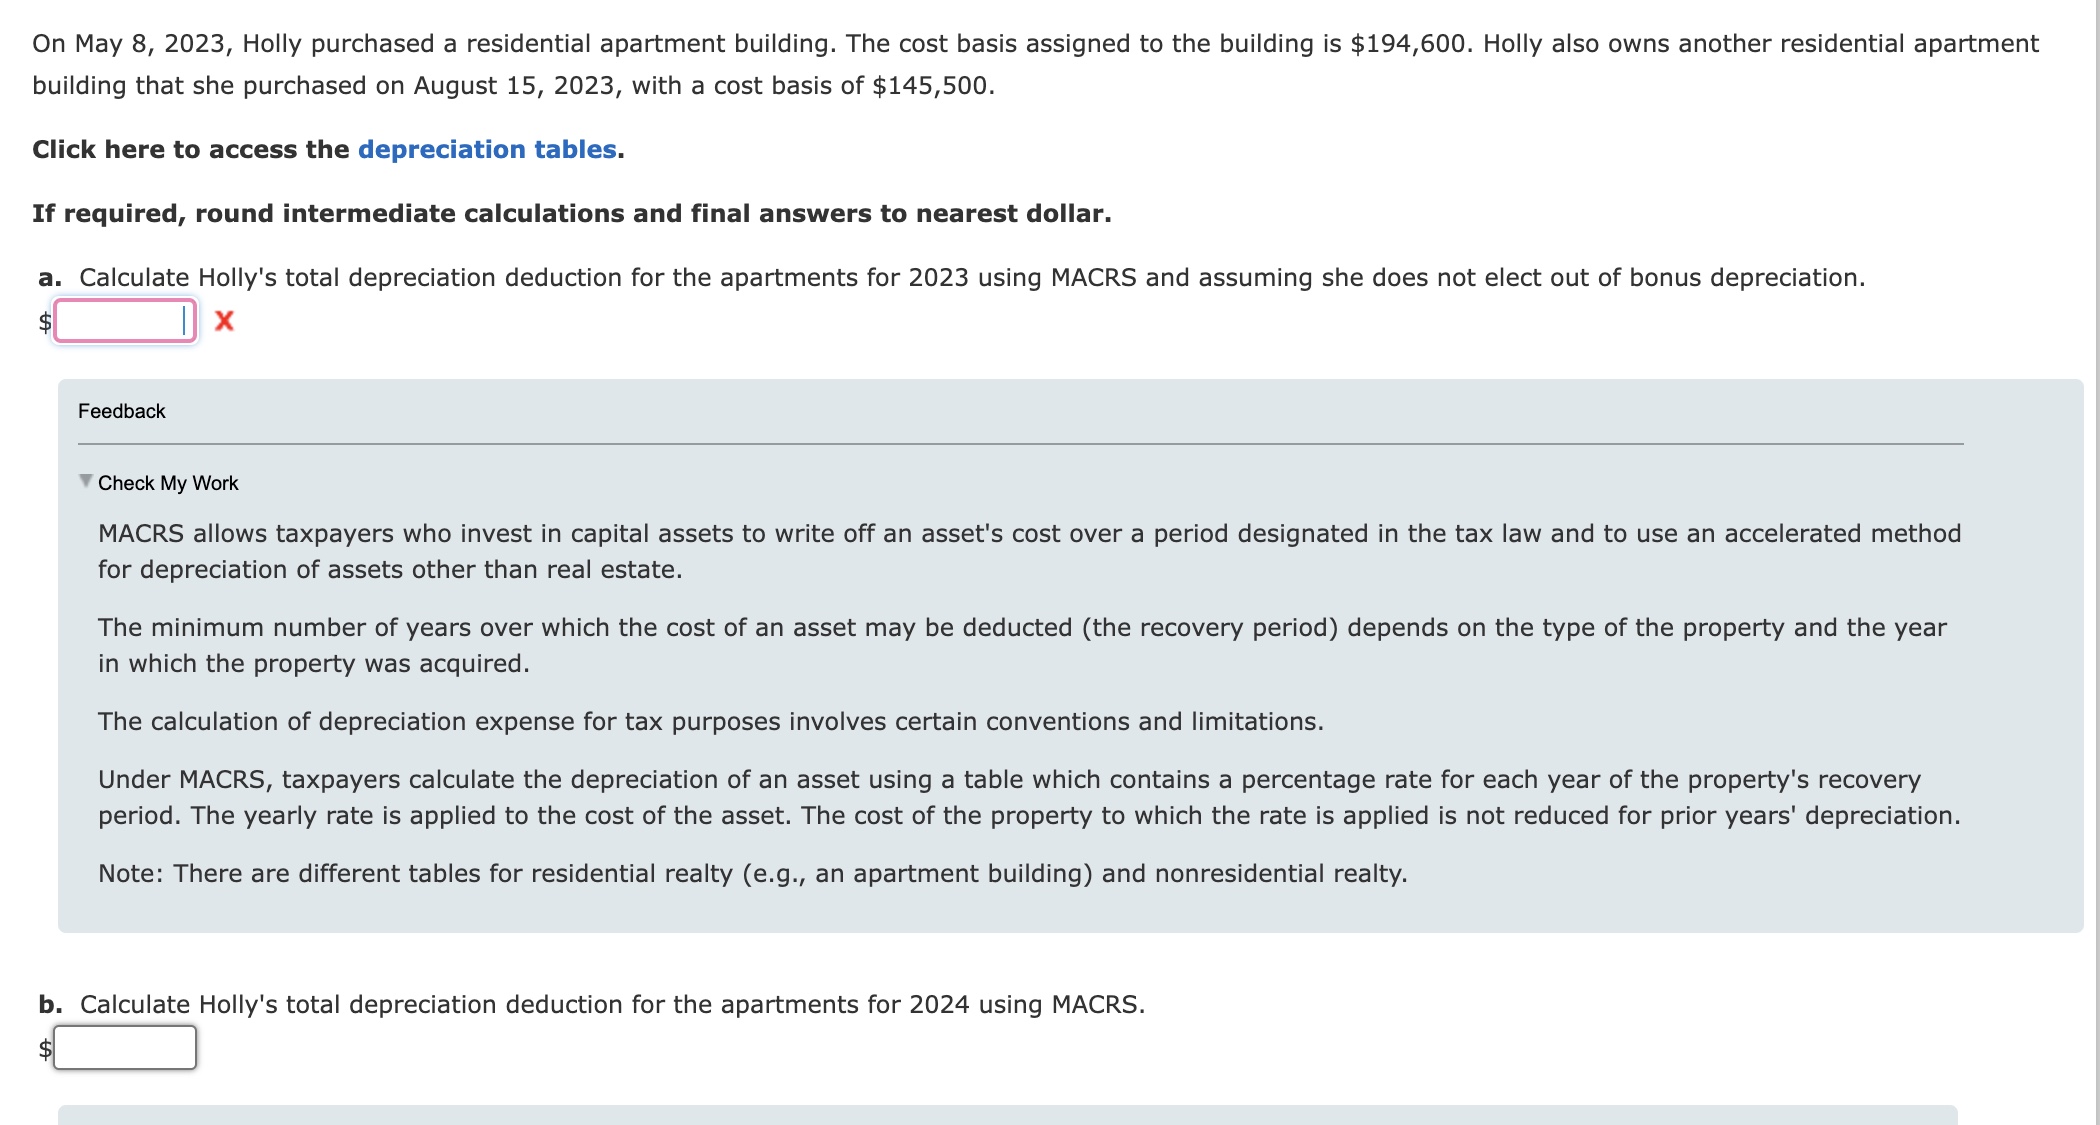Viewport: 2100px width, 1125px height.
Task: Click the depreciation tables hyperlink
Action: pyautogui.click(x=486, y=149)
